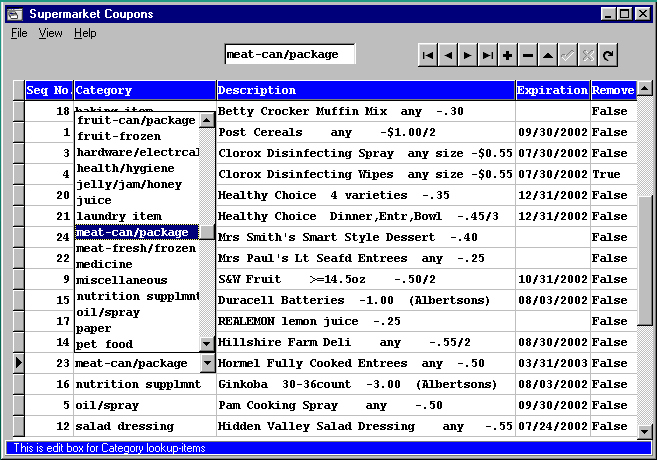Select pet food in the category list
This screenshot has width=657, height=460.
[x=137, y=344]
